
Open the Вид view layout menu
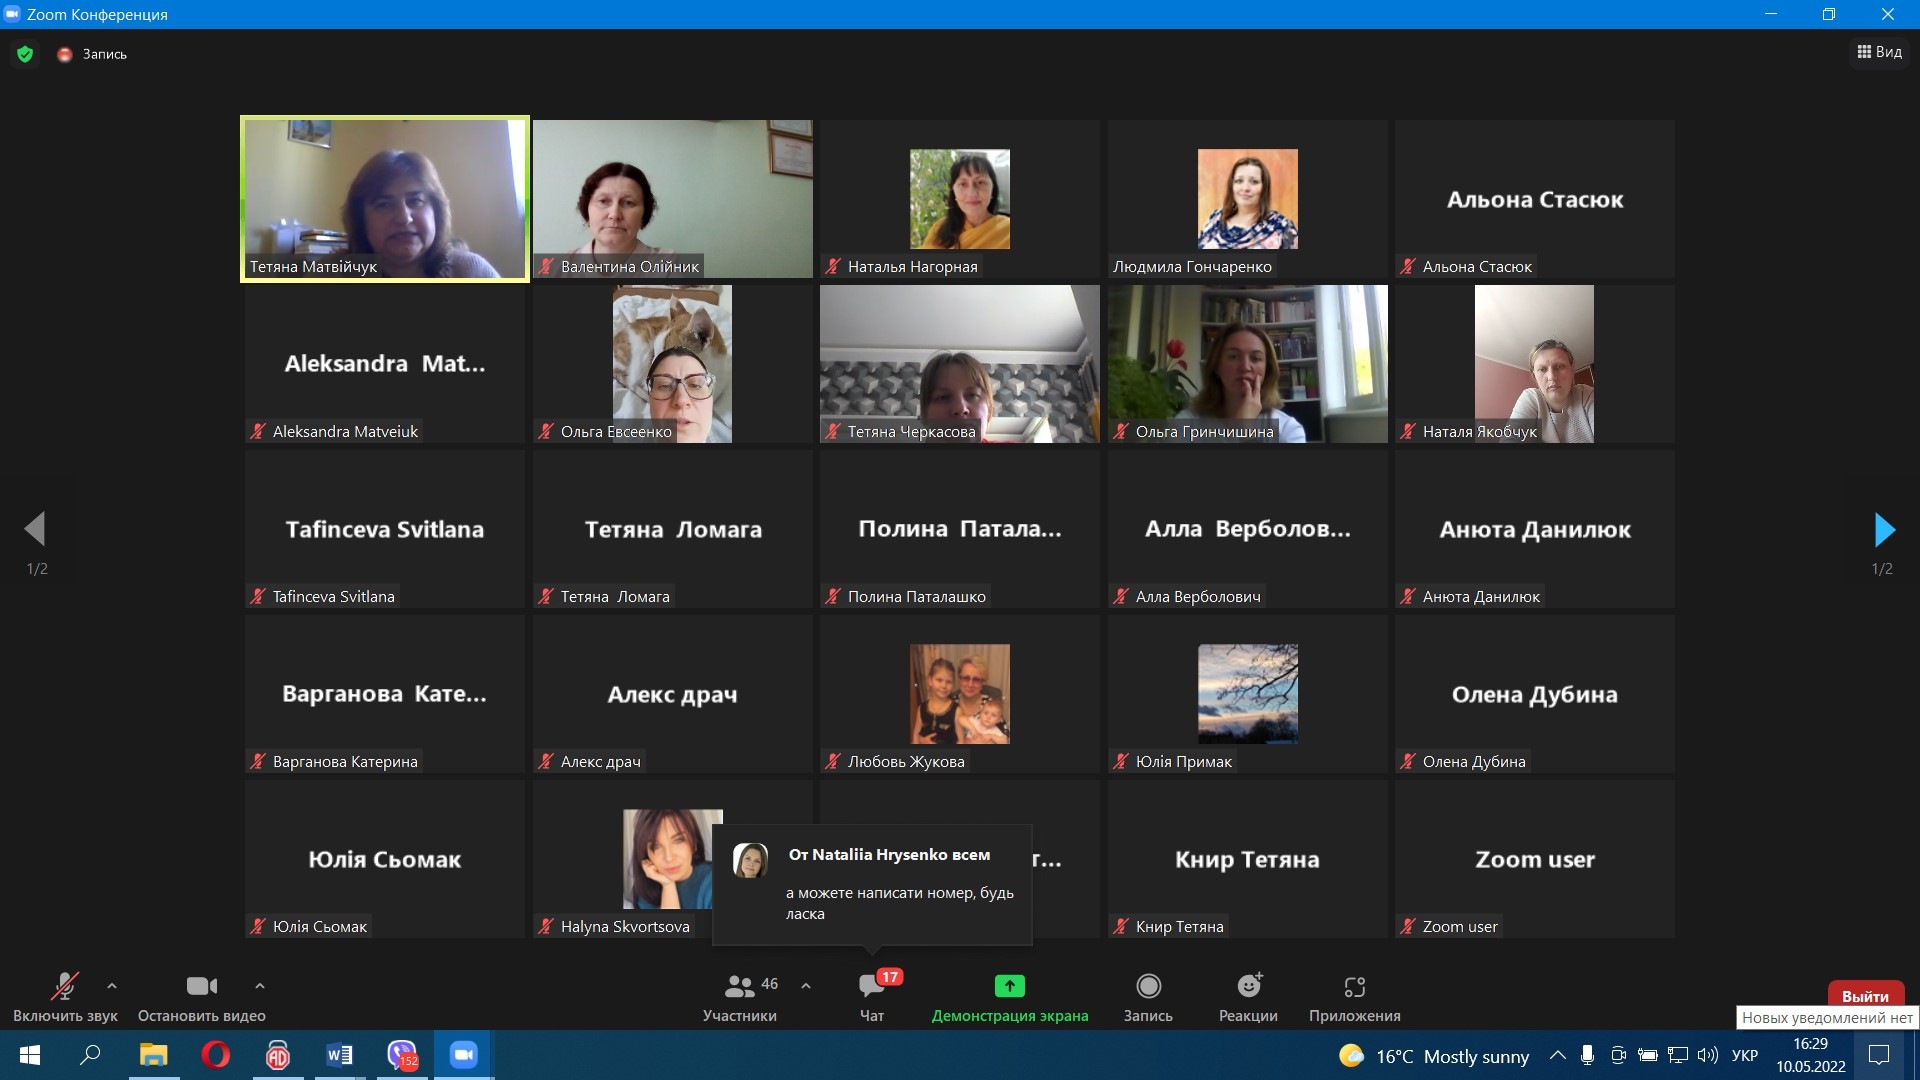coord(1879,52)
